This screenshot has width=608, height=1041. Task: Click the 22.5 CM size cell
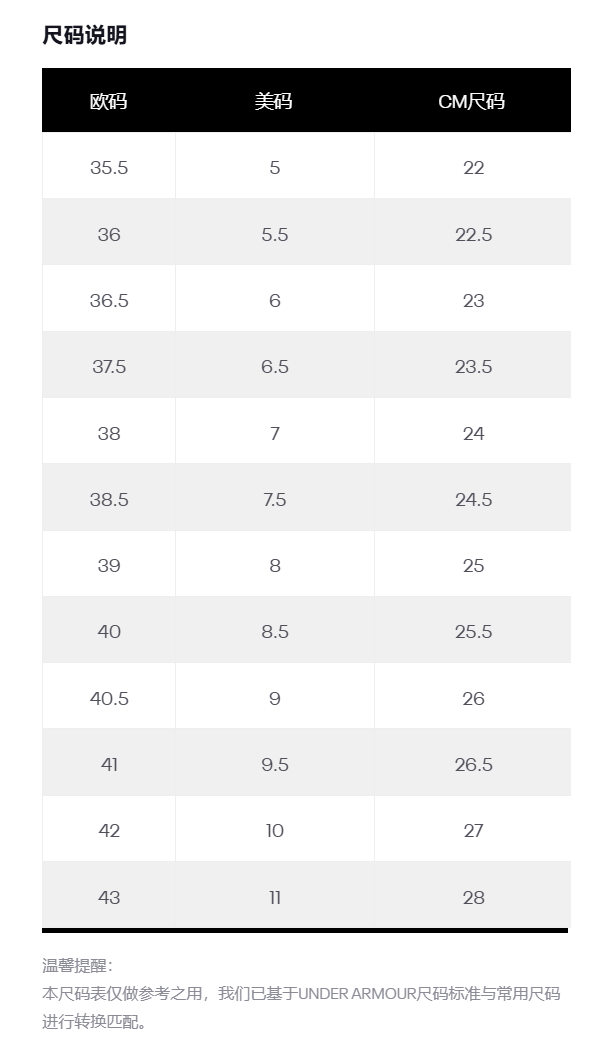pos(473,234)
